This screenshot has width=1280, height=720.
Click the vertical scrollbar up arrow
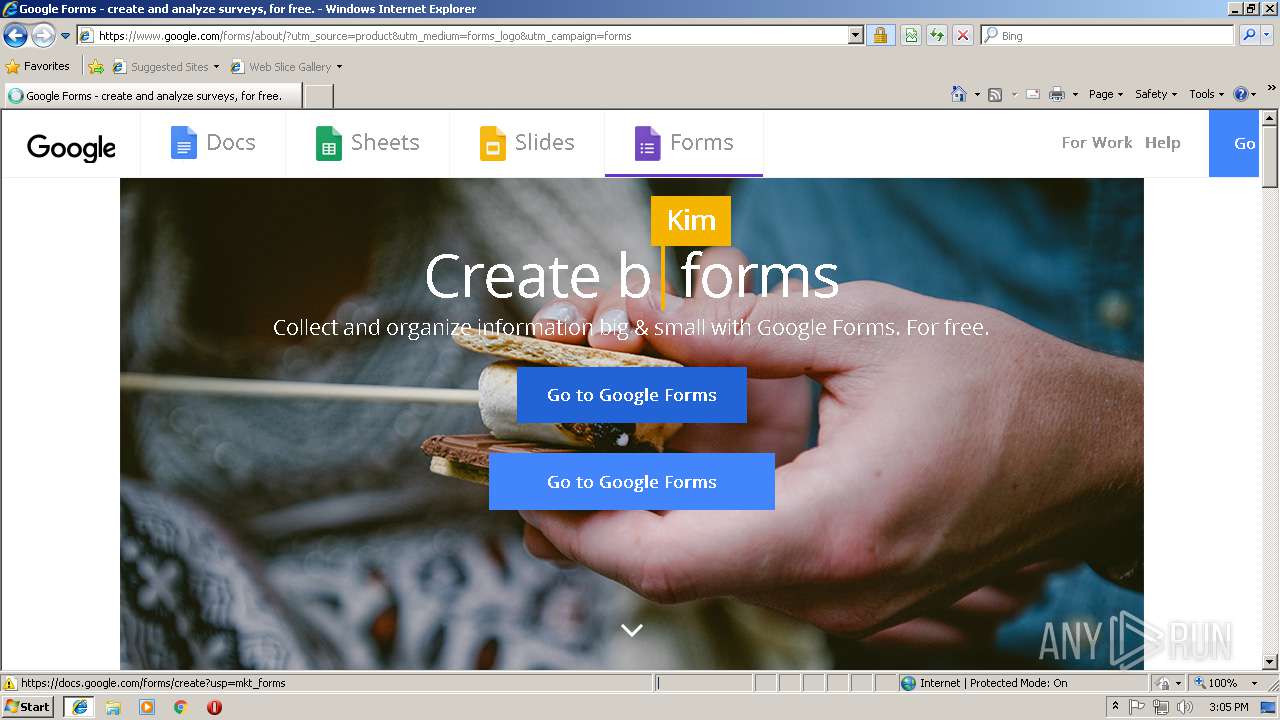1270,119
